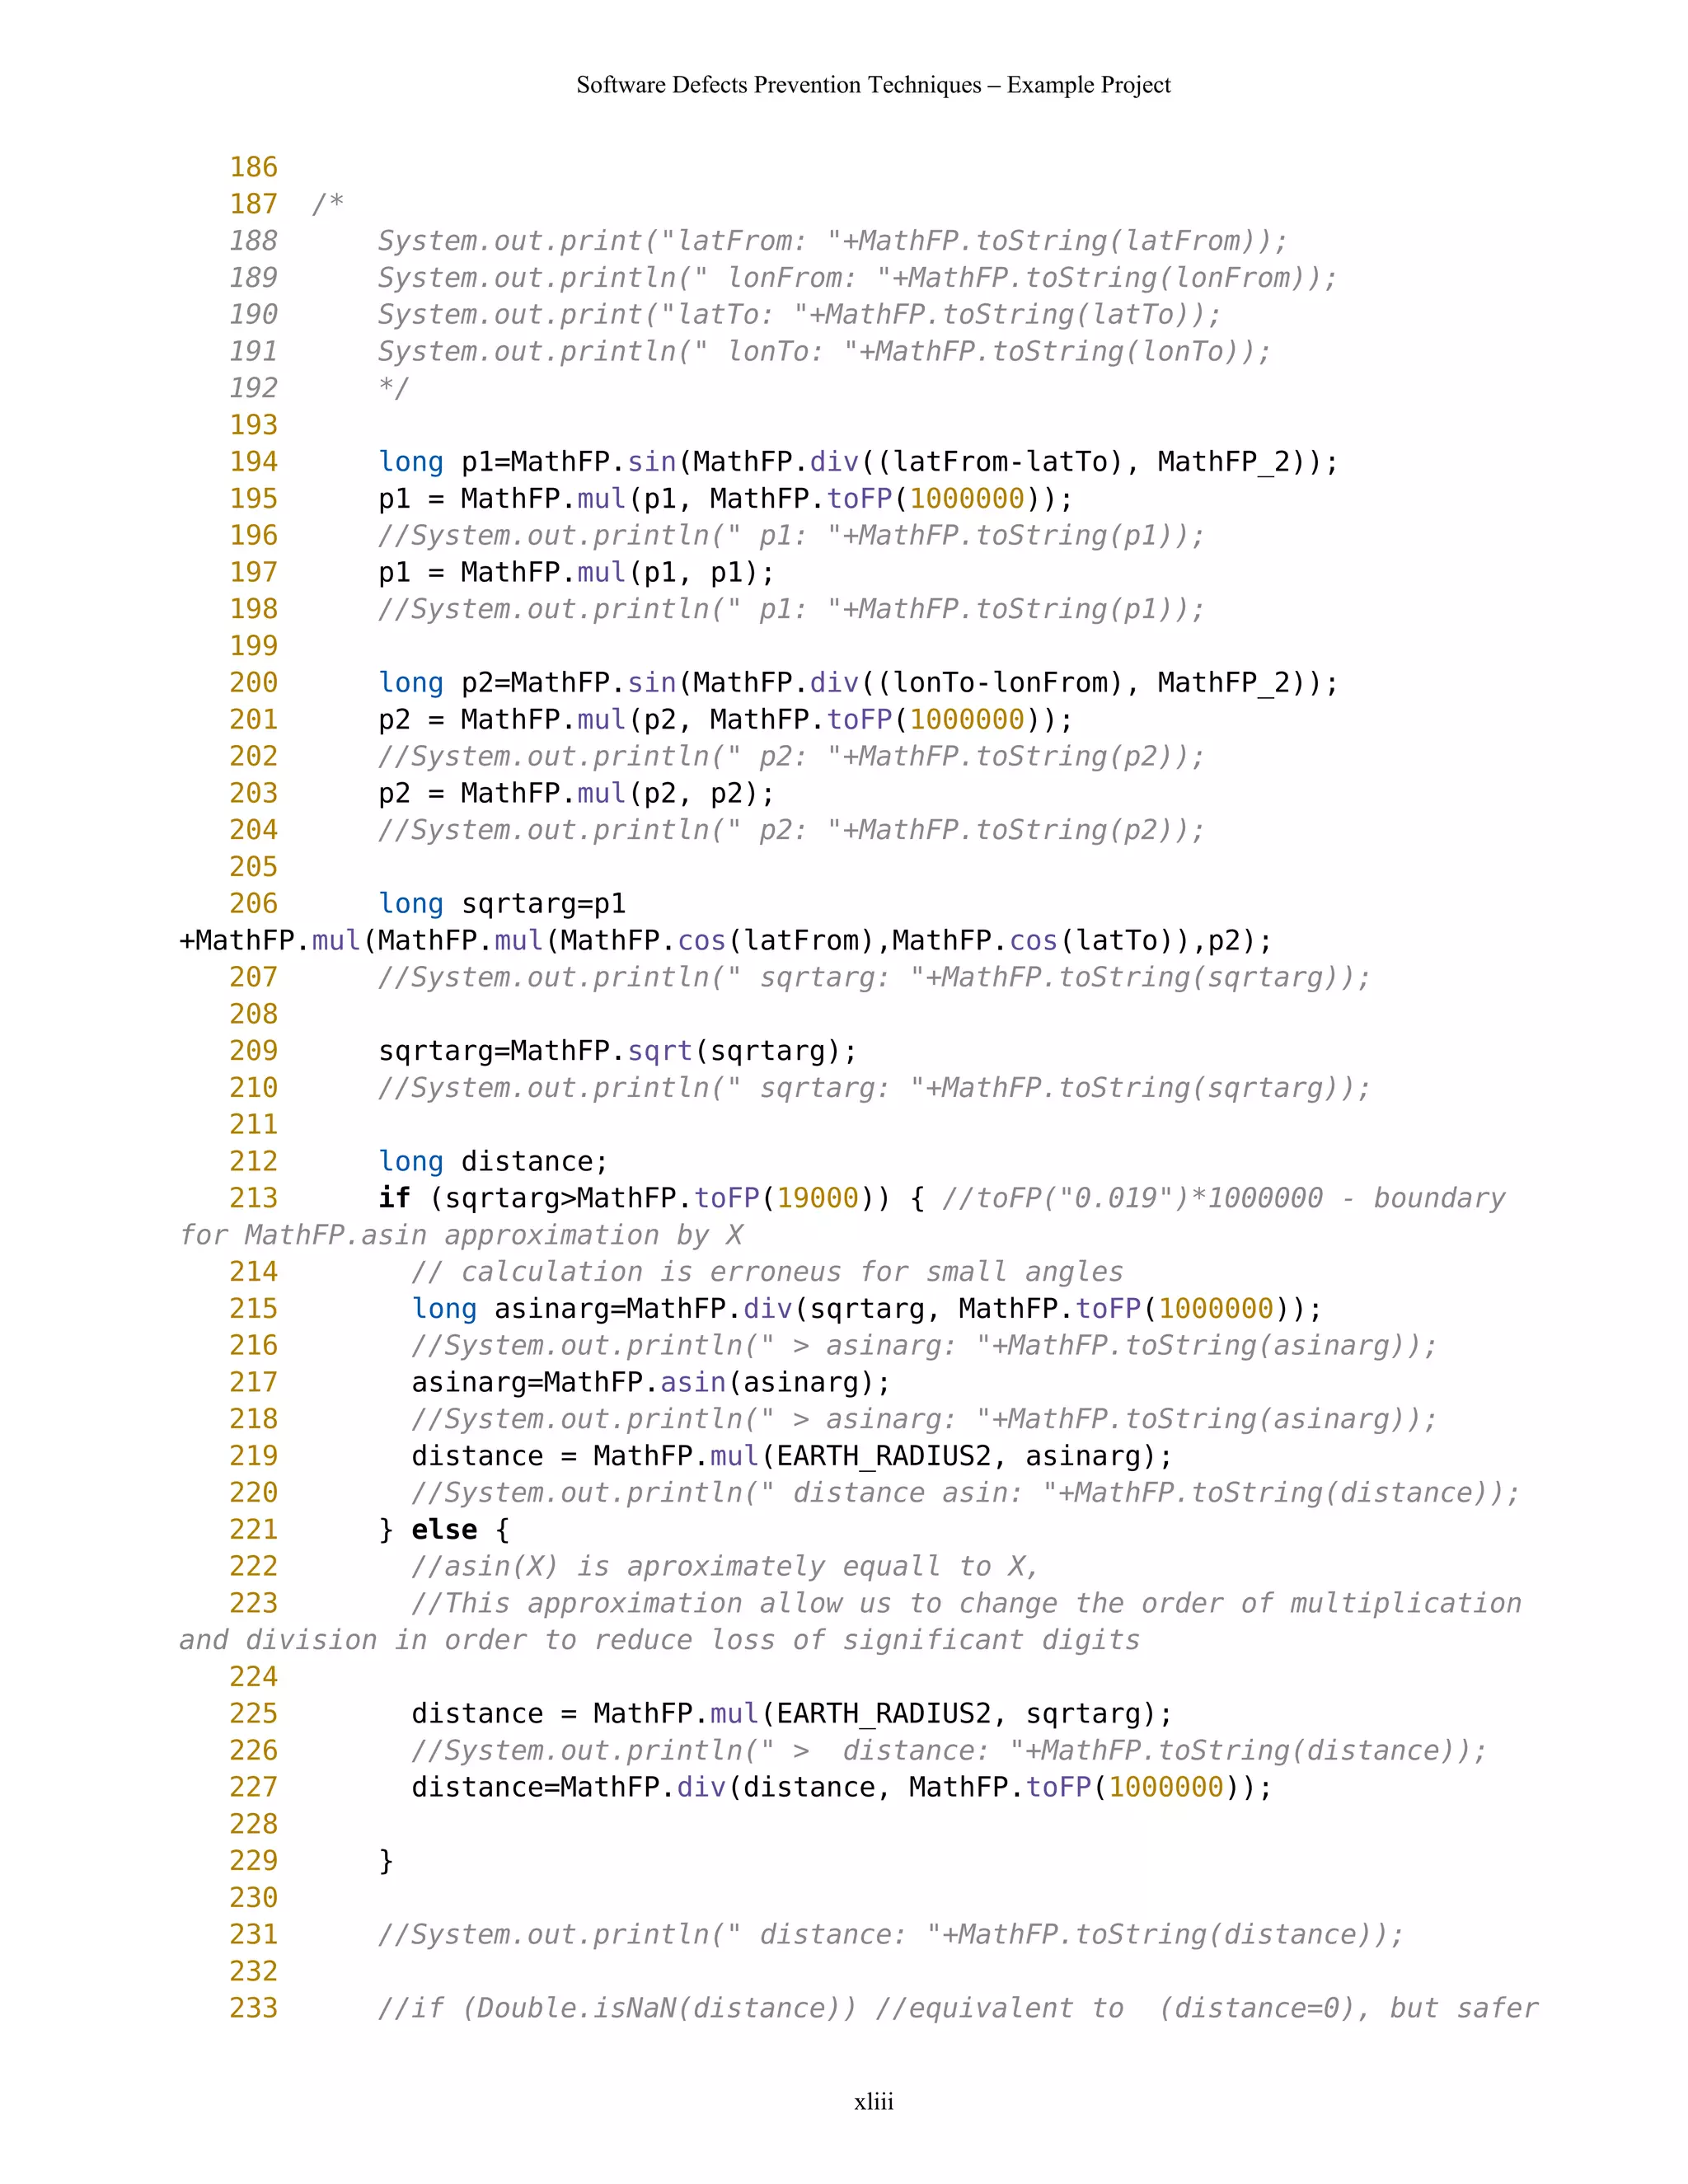Click the comment '//asin(X) is aproximately equall to X,'
Image resolution: width=1688 pixels, height=2184 pixels.
point(725,1567)
